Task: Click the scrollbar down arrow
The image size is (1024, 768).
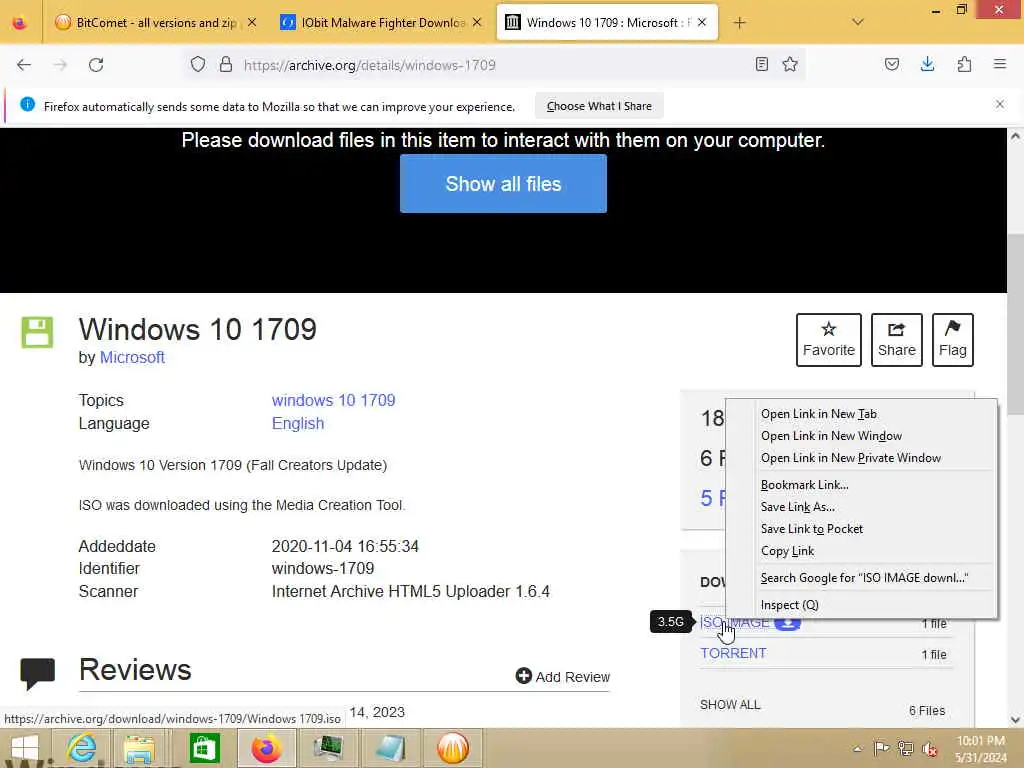Action: pyautogui.click(x=1015, y=720)
